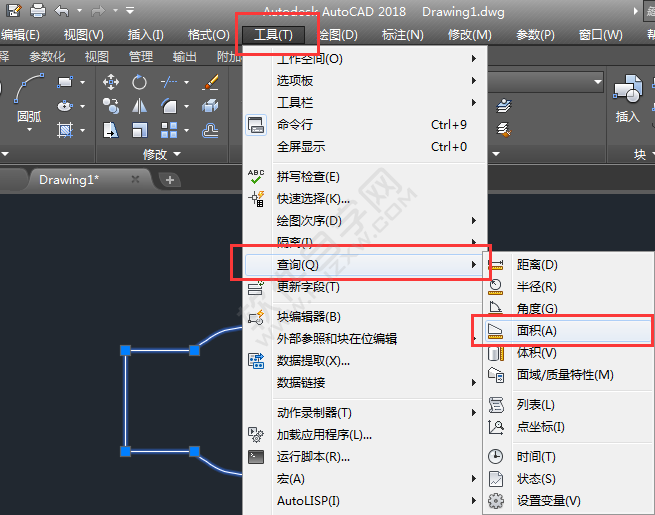Select the Ellipse draw tool icon
Screen dimensions: 655x515
(65, 106)
